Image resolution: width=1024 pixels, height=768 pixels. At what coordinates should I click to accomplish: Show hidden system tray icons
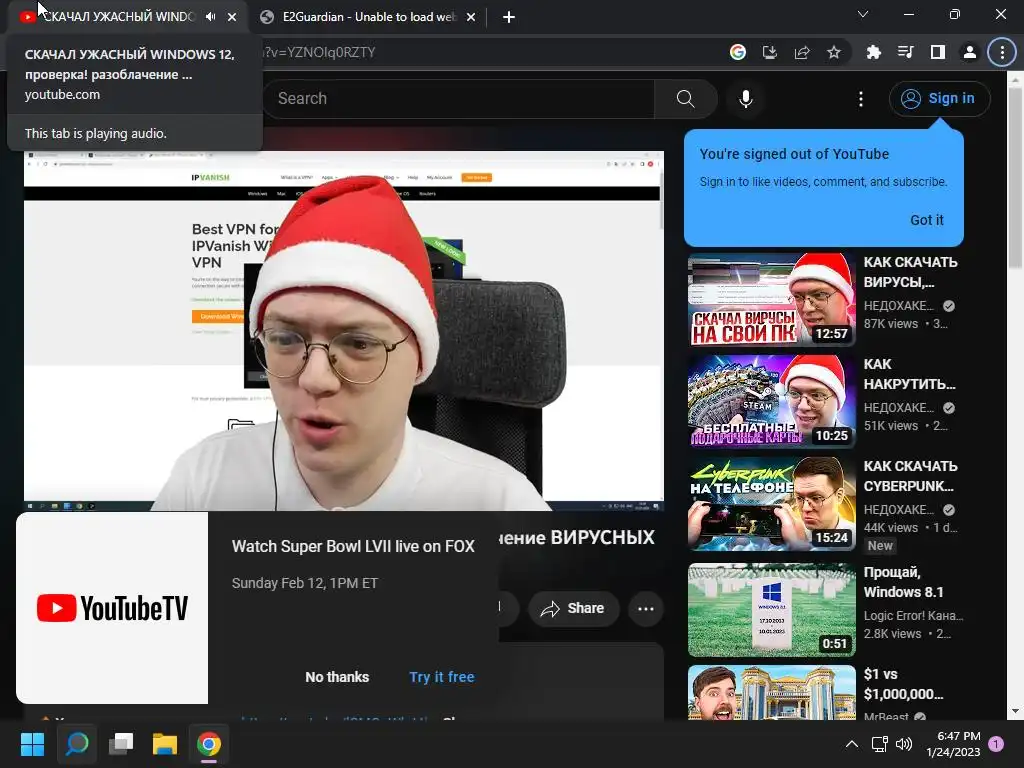coord(852,744)
